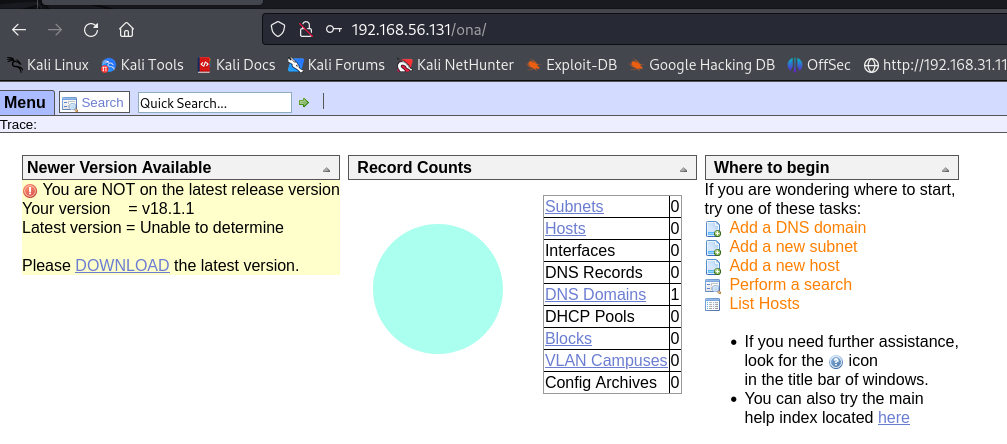Click the icon beside Add a new host

713,267
